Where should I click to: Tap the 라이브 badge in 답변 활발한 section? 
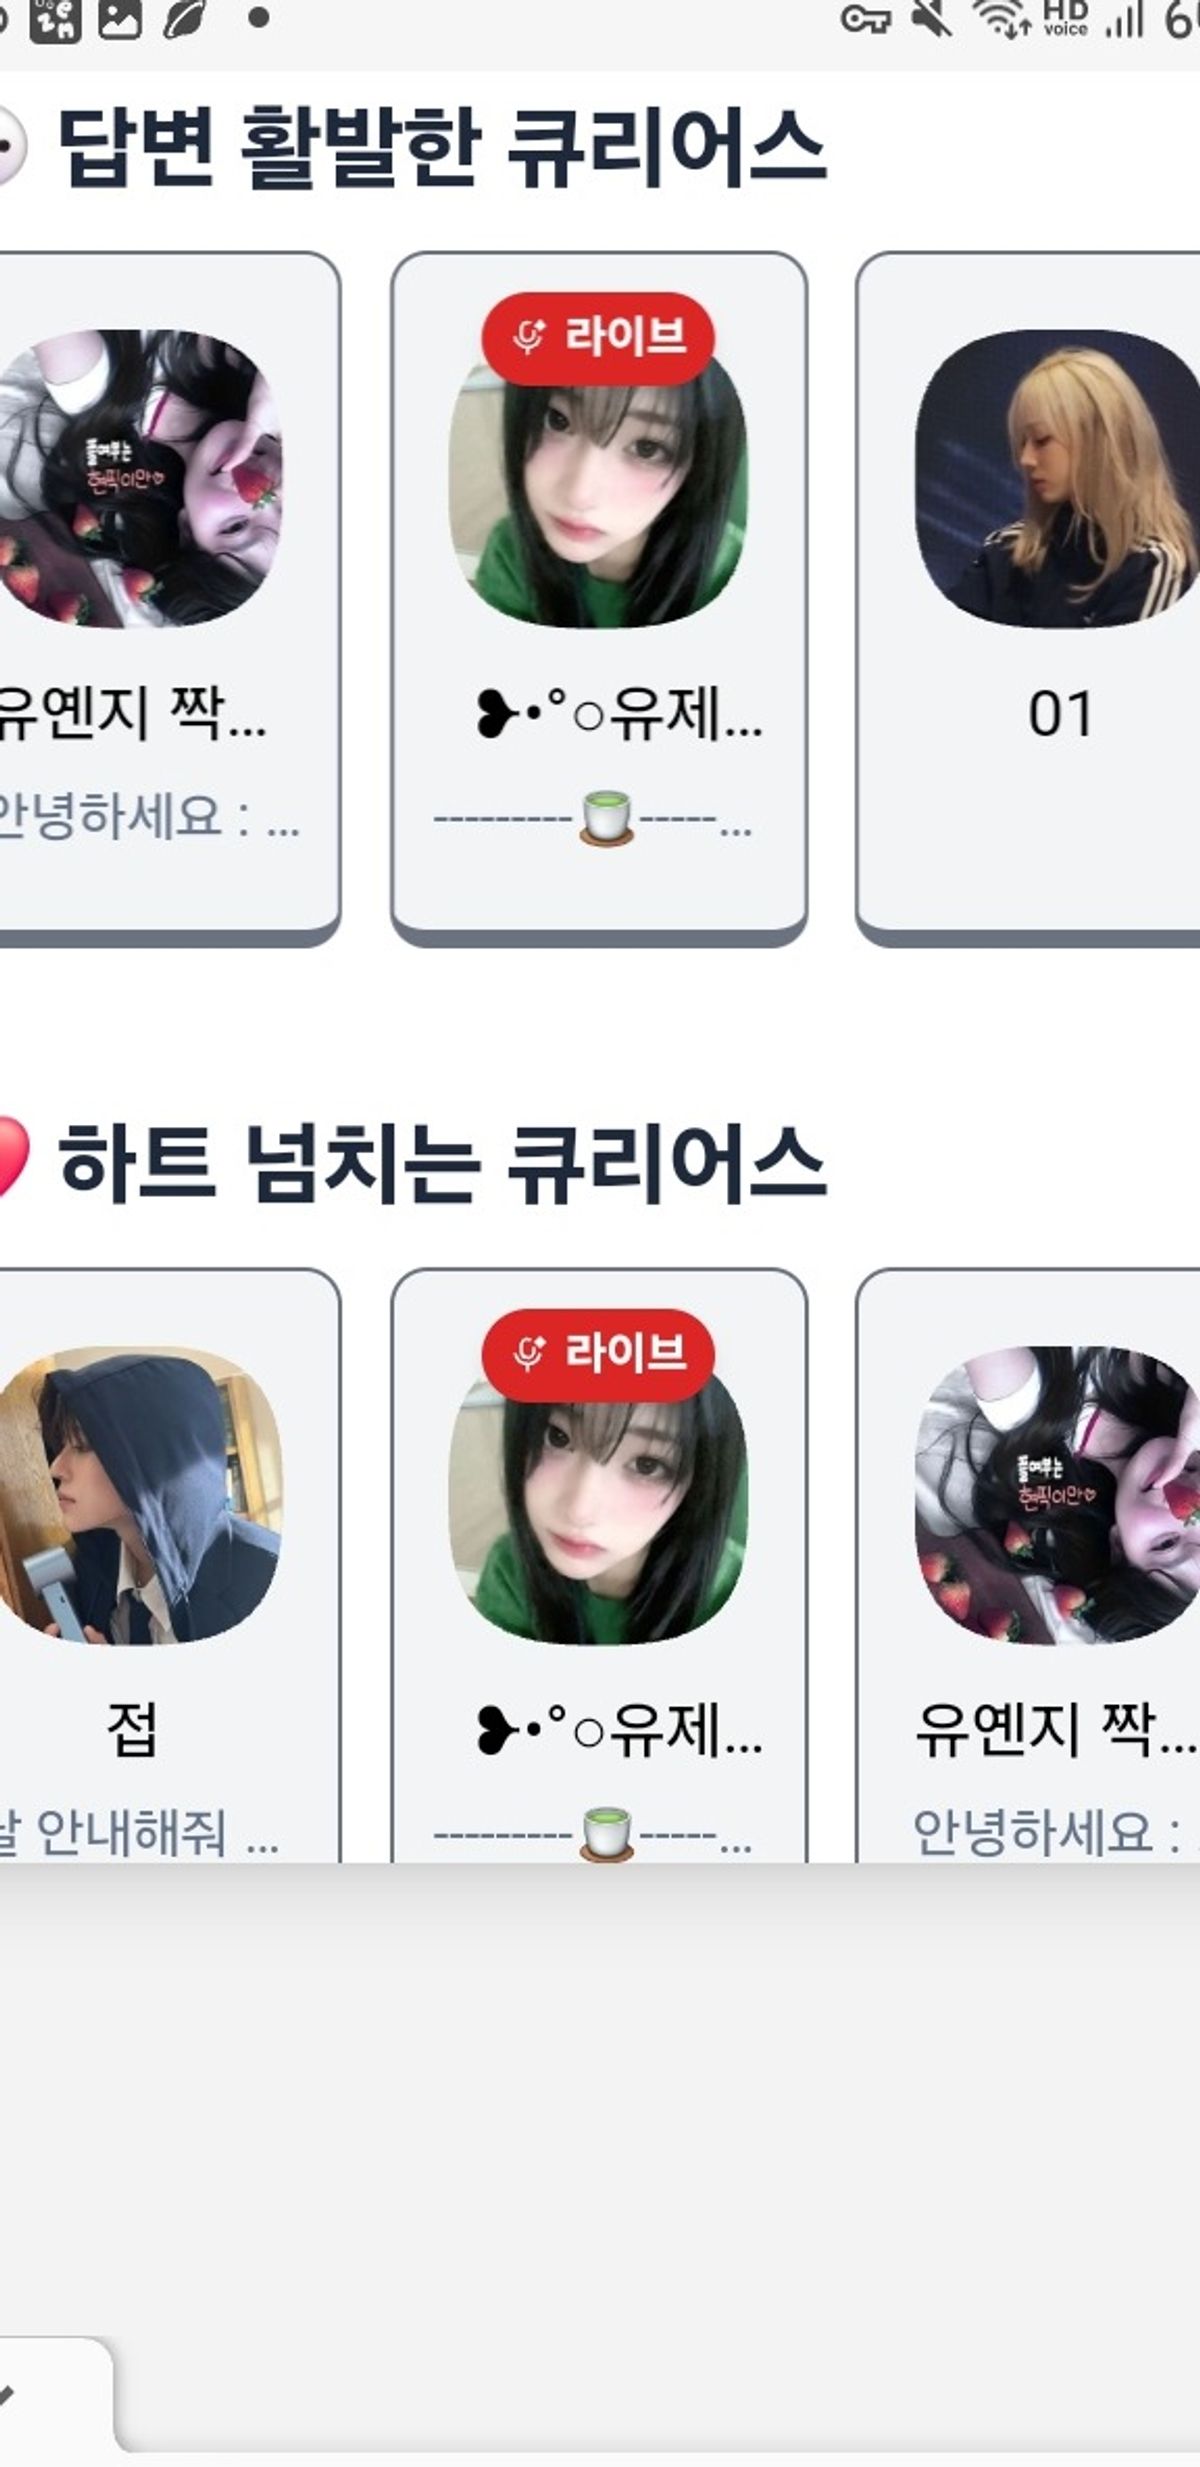pos(598,337)
